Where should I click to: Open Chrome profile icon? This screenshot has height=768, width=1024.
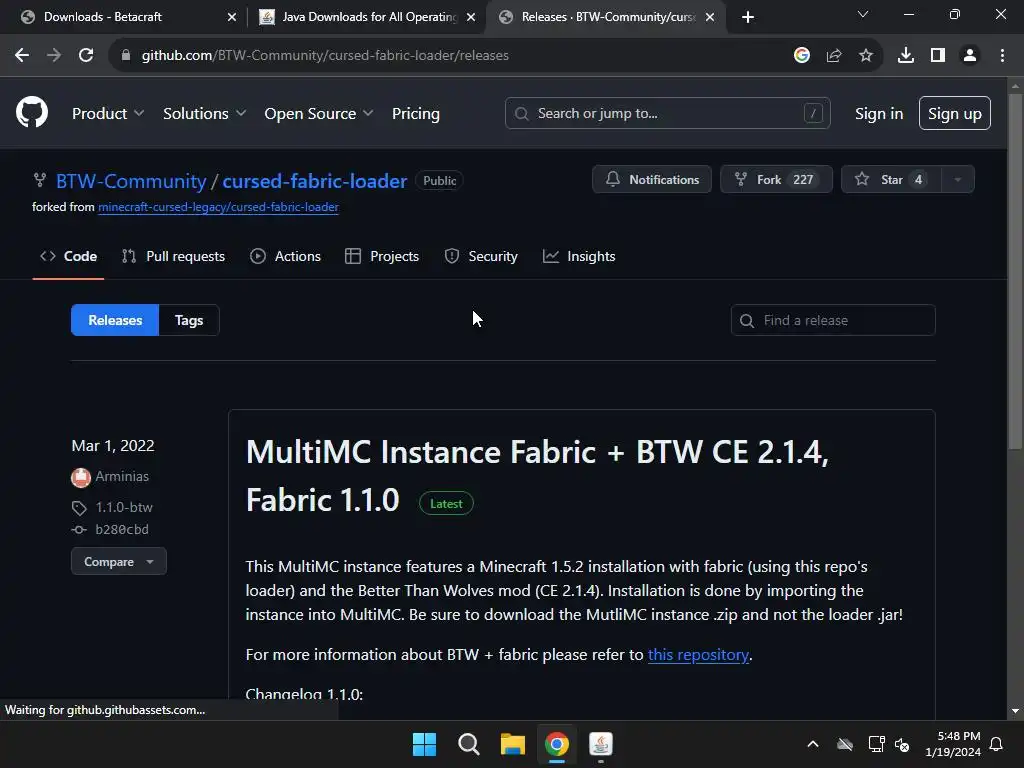[x=970, y=56]
